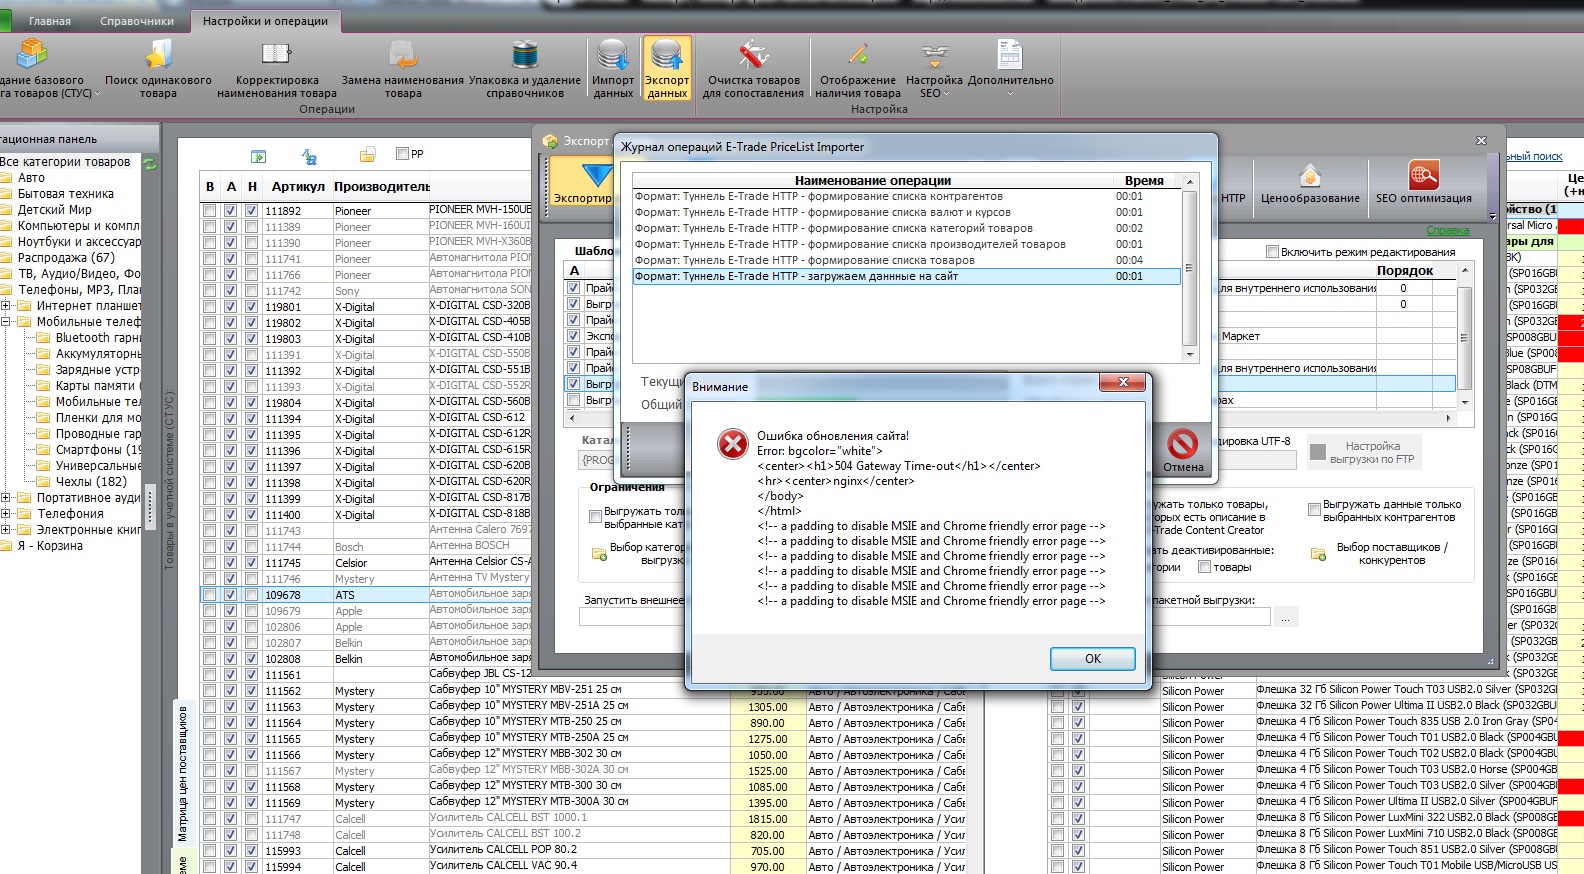Toggle the 'PP' checkbox above the grid
The height and width of the screenshot is (874, 1584).
[402, 154]
